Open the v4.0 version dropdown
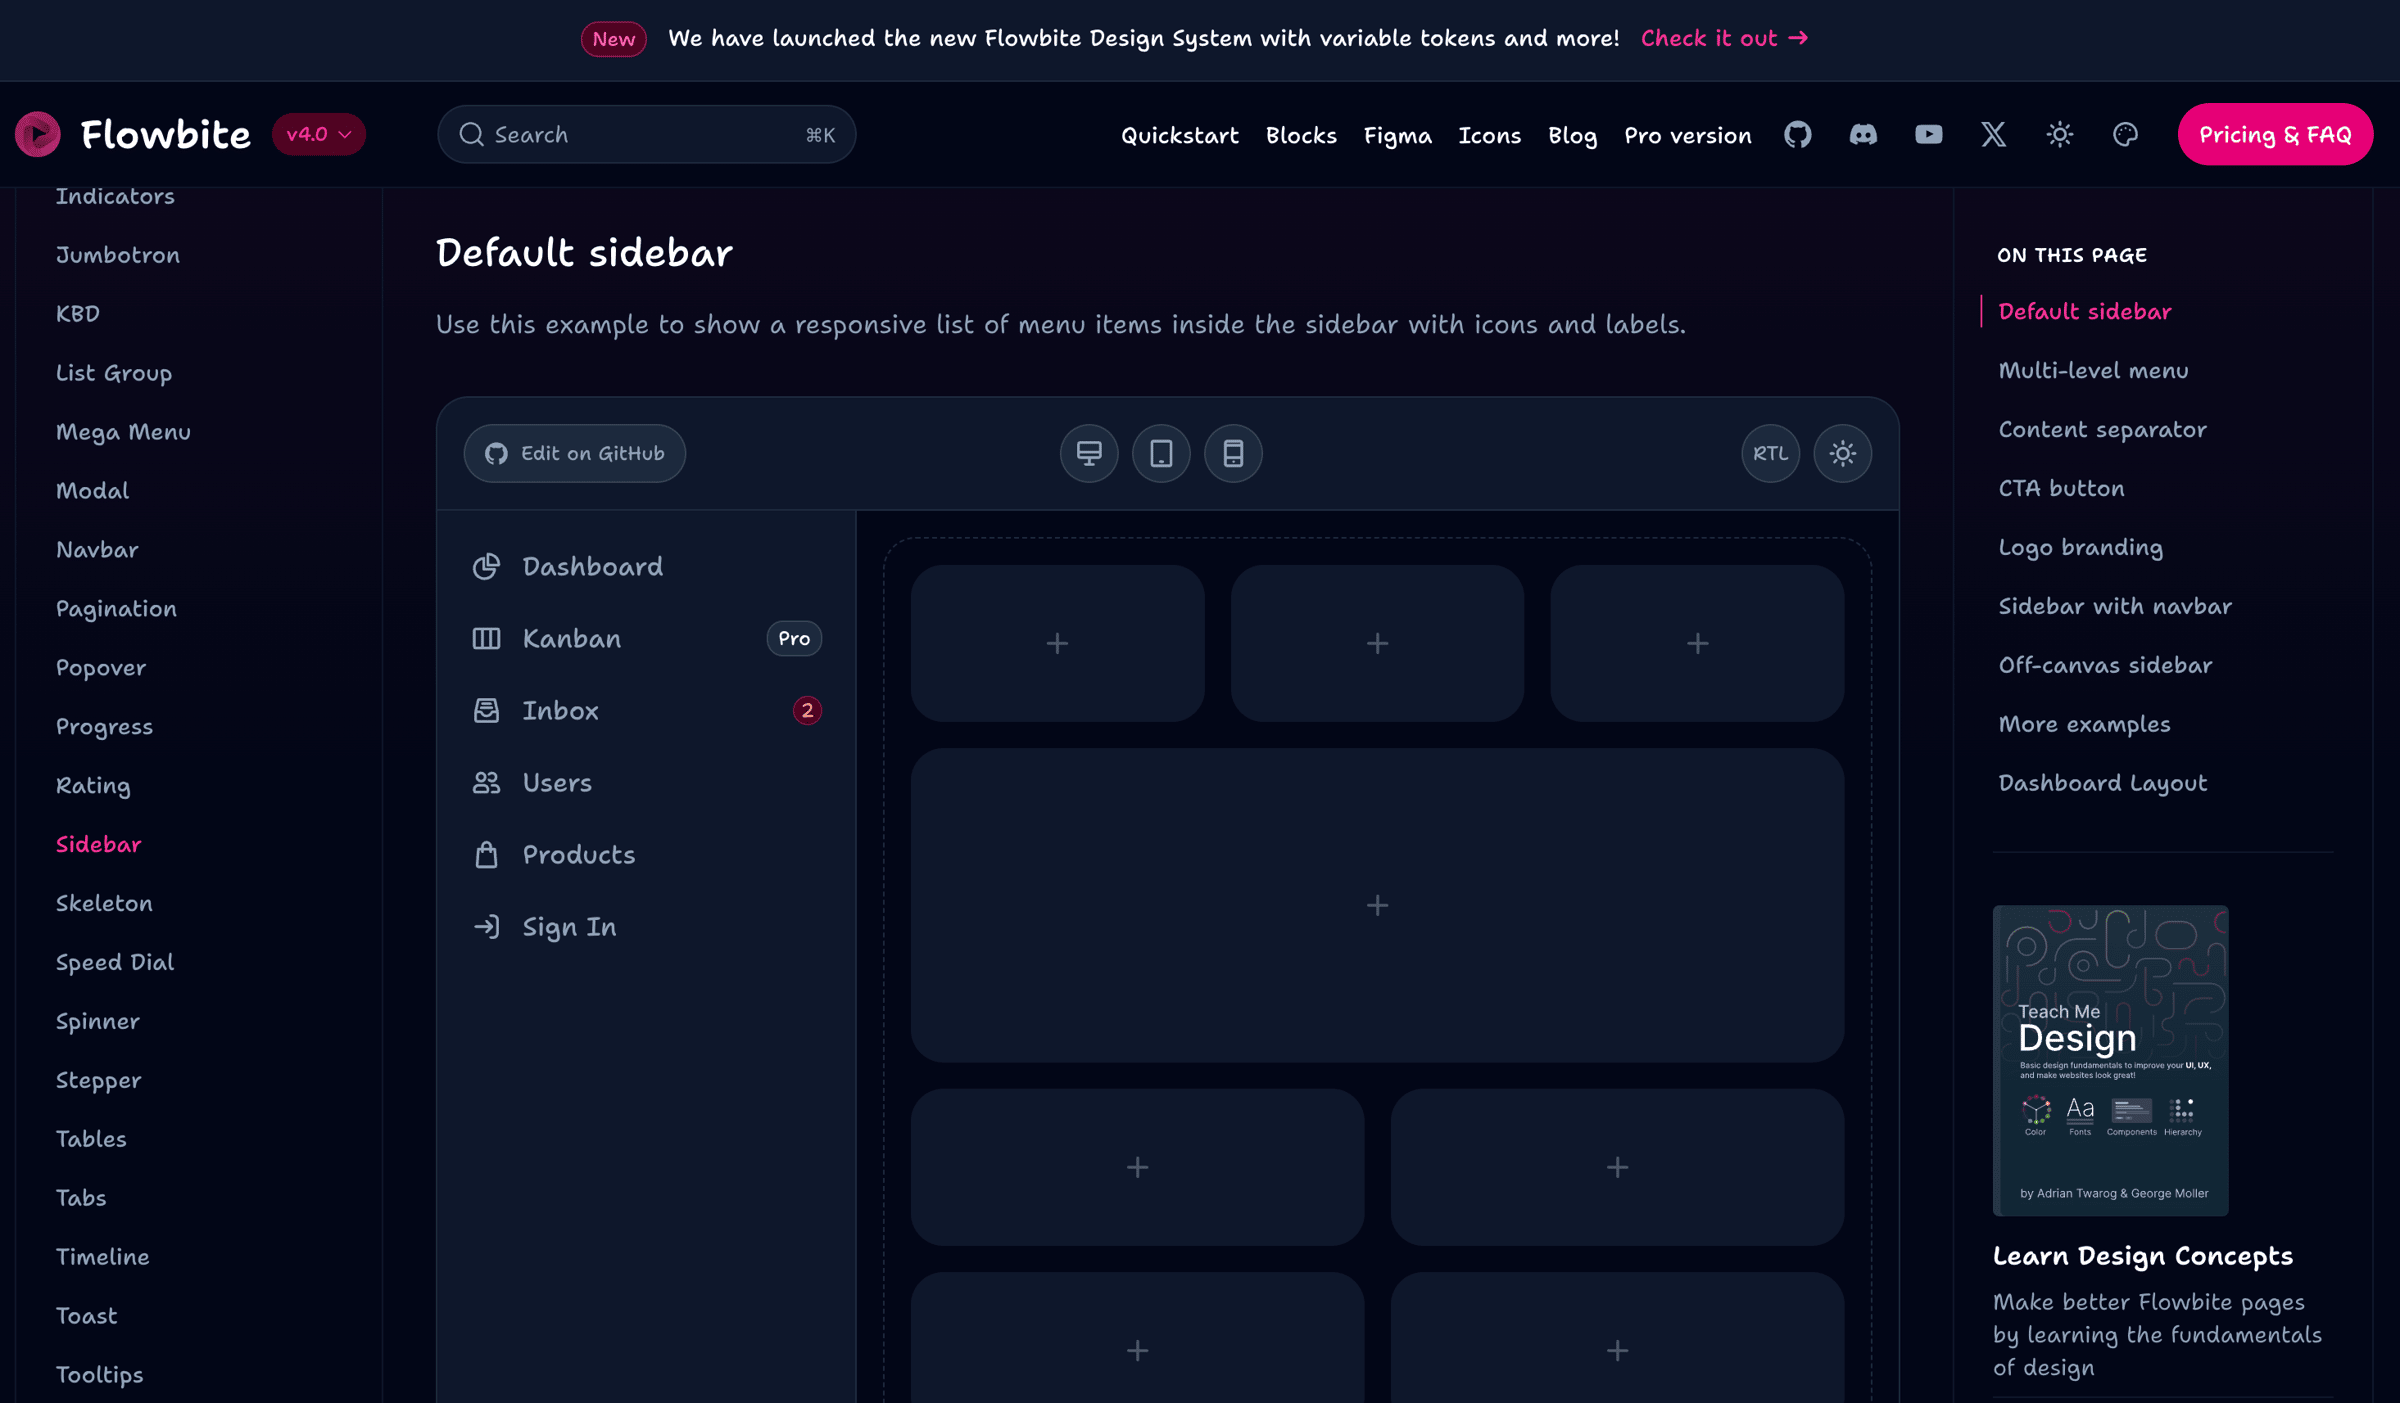2400x1403 pixels. pyautogui.click(x=318, y=134)
